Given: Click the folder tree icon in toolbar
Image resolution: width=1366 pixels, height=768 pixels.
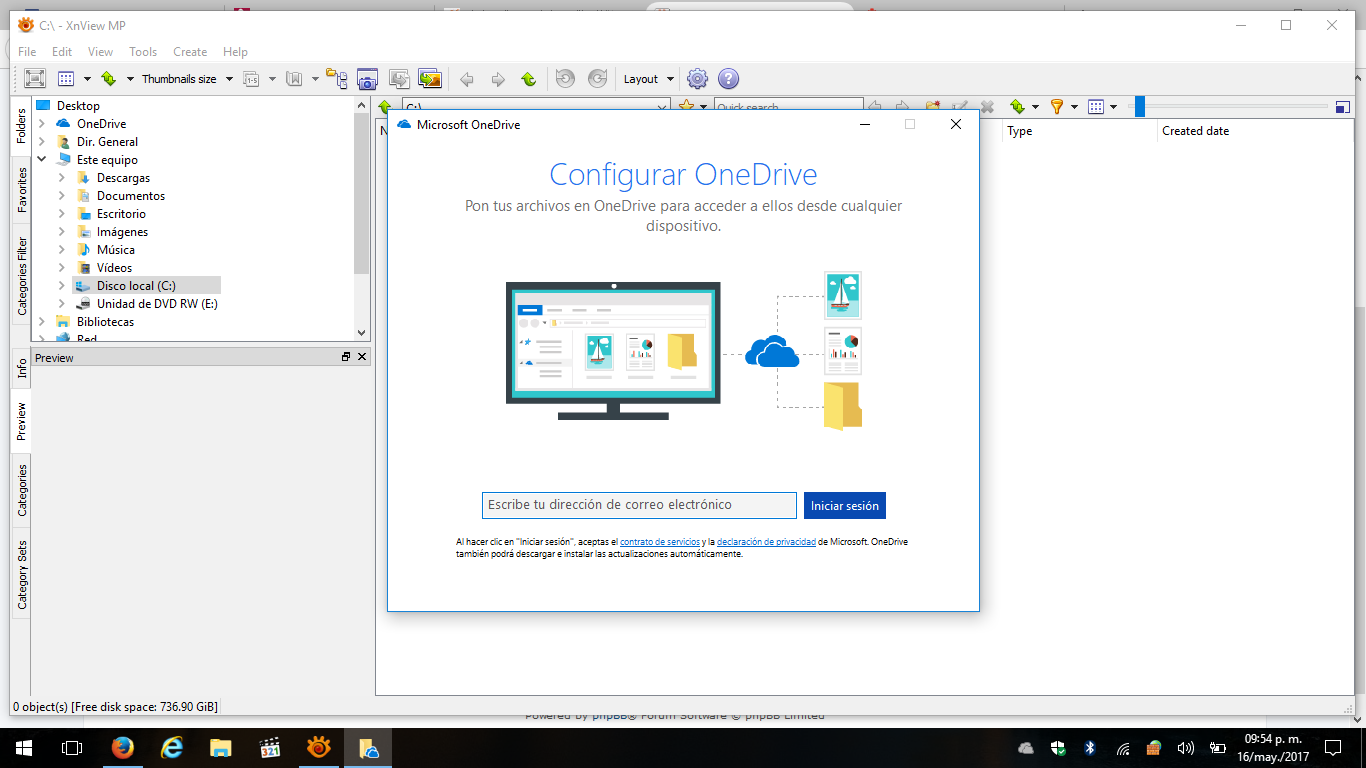Looking at the screenshot, I should pos(337,79).
